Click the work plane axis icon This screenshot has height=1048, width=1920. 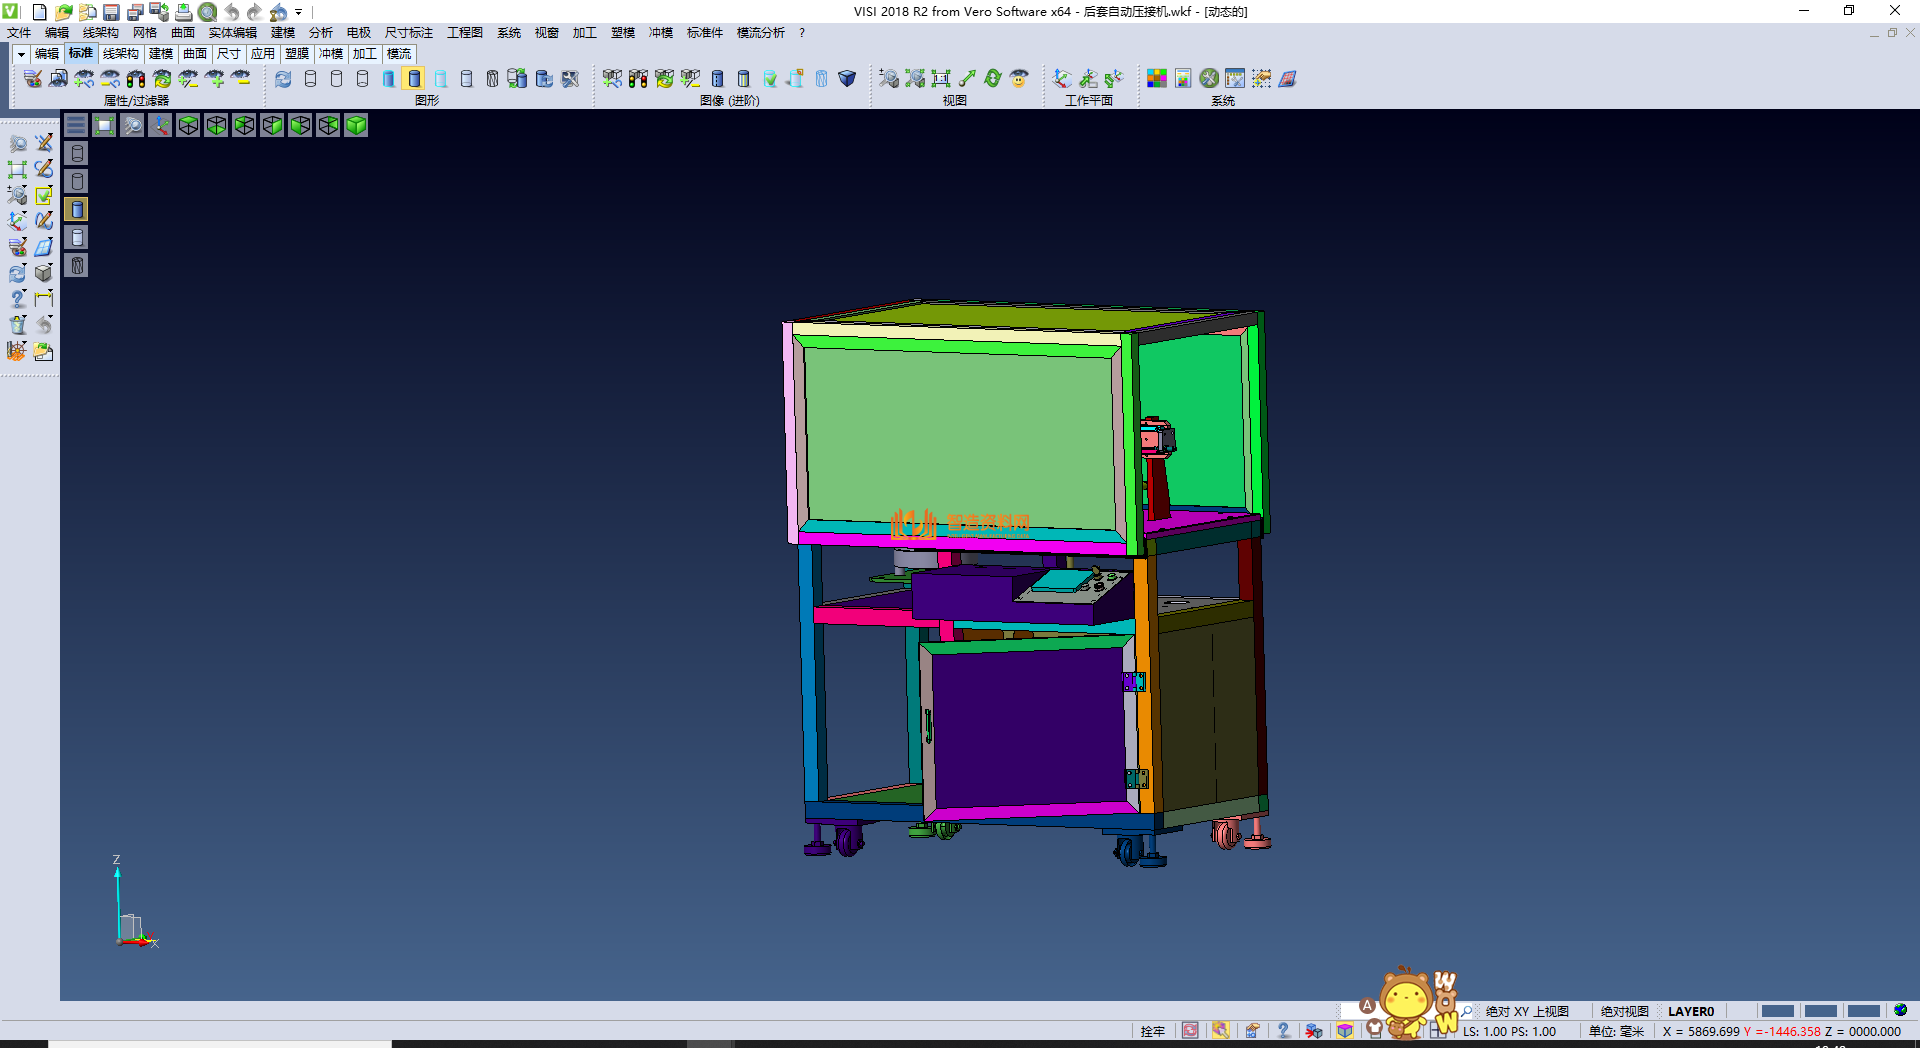[x=1062, y=78]
